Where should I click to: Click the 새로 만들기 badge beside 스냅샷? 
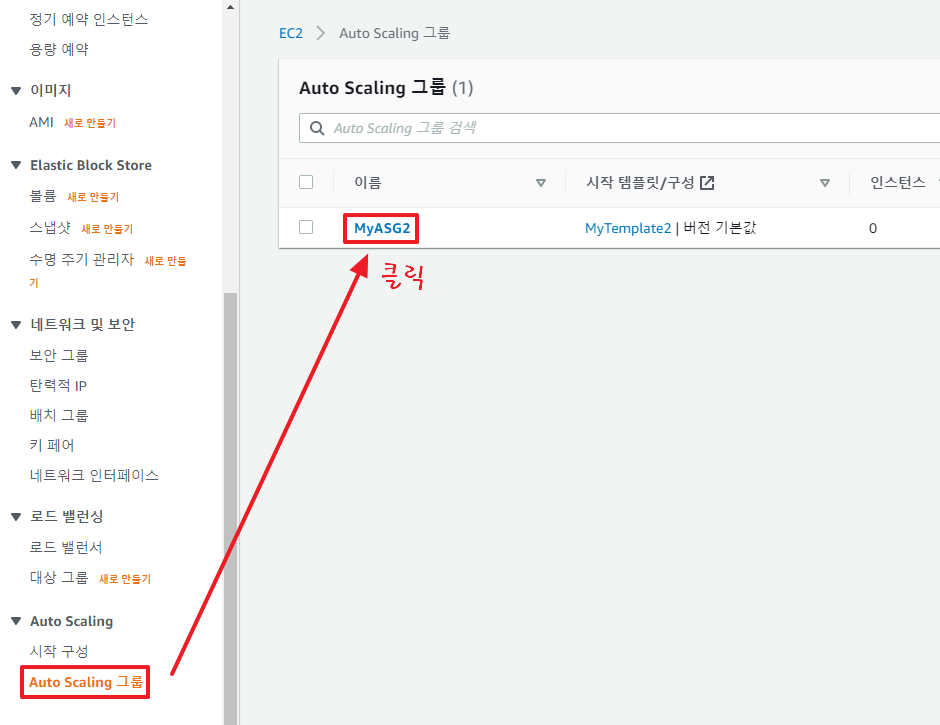coord(107,228)
